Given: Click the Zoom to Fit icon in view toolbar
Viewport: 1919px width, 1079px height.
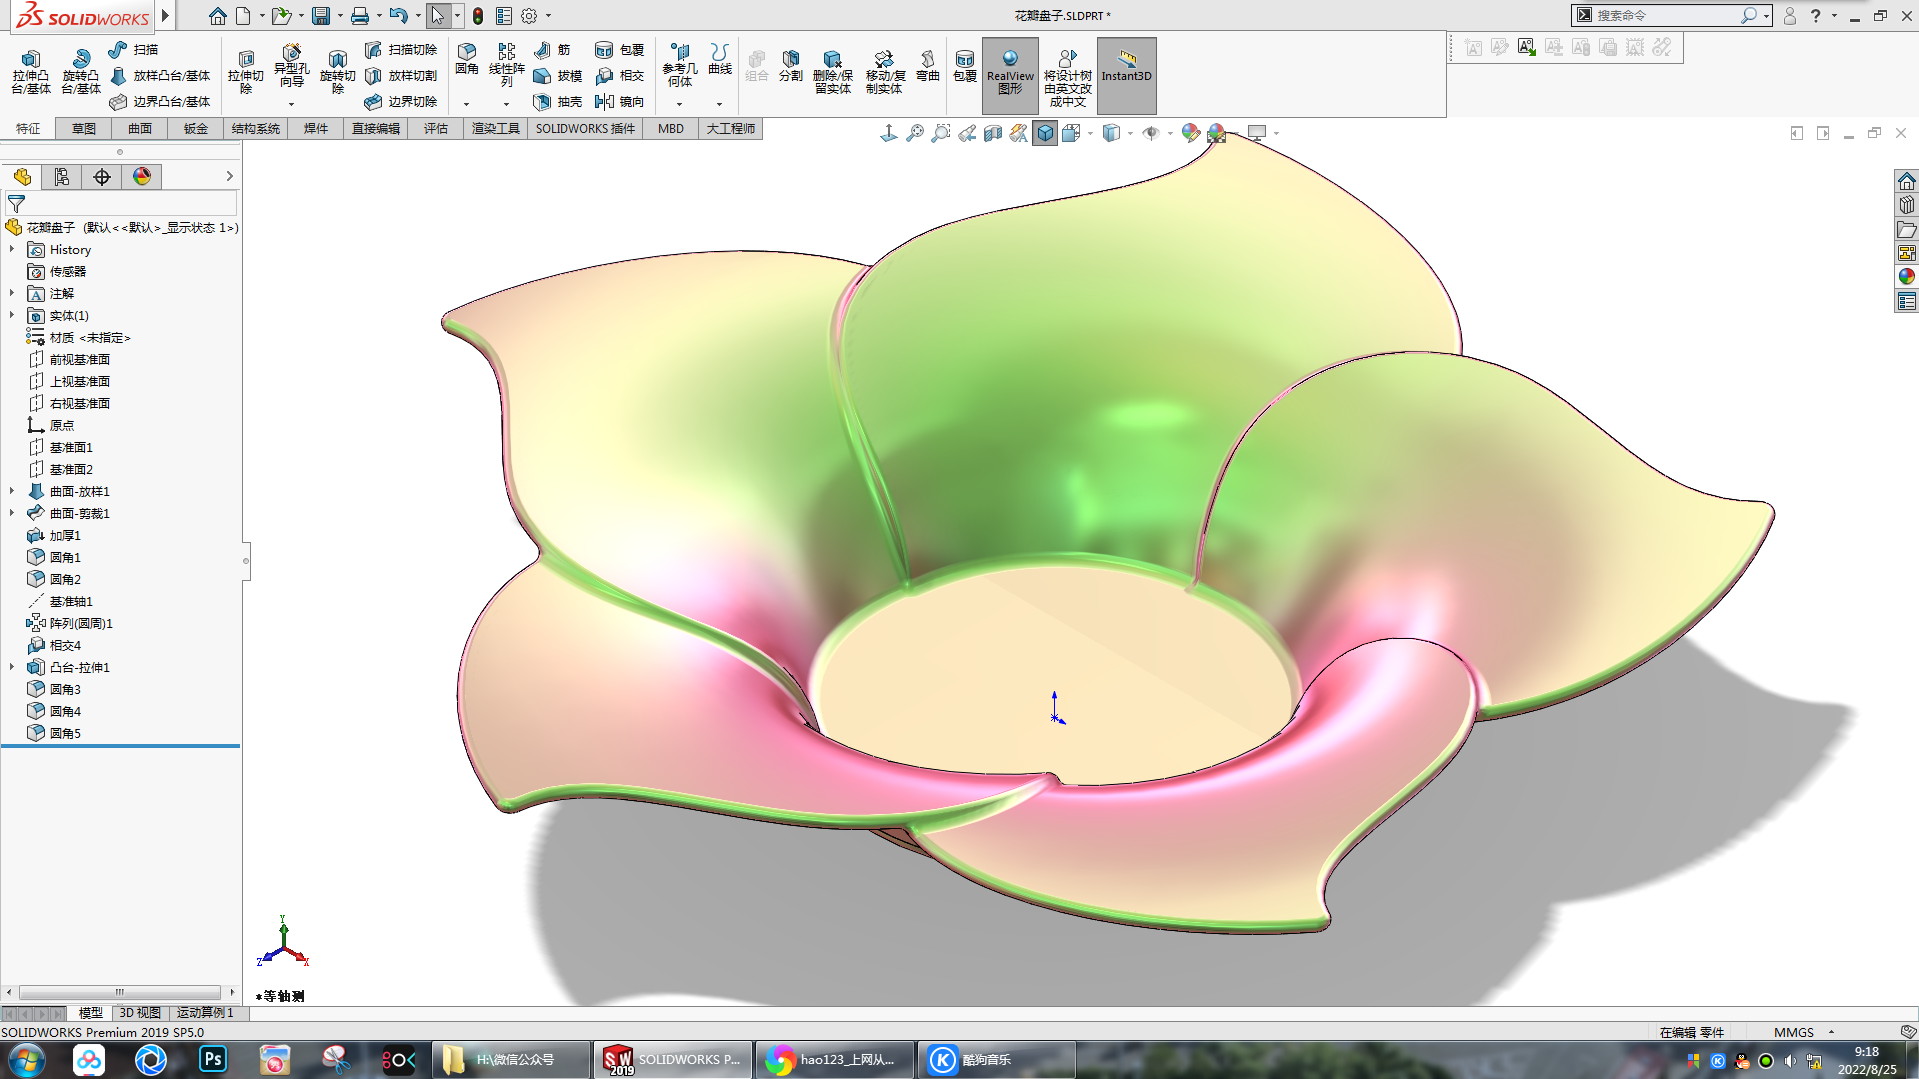Looking at the screenshot, I should click(x=914, y=133).
